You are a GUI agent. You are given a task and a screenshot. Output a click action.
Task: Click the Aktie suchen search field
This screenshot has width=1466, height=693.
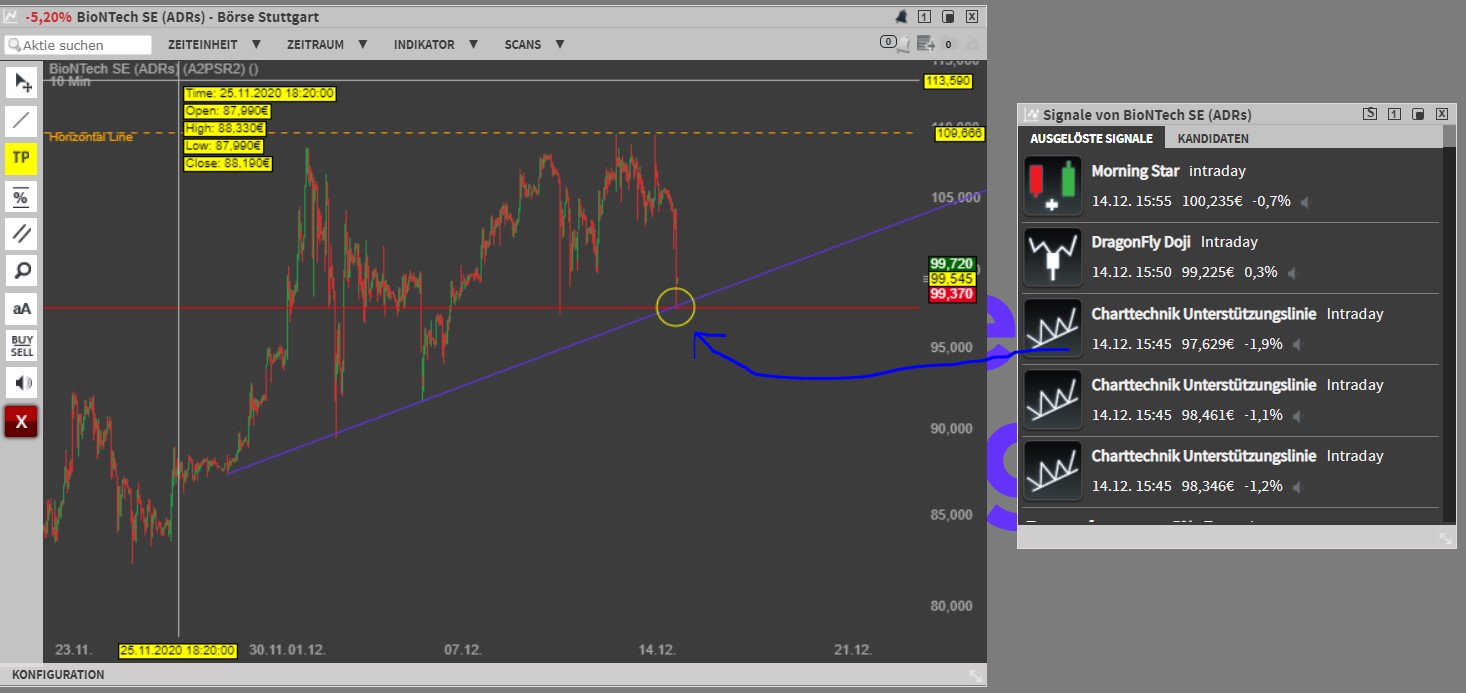click(x=78, y=45)
